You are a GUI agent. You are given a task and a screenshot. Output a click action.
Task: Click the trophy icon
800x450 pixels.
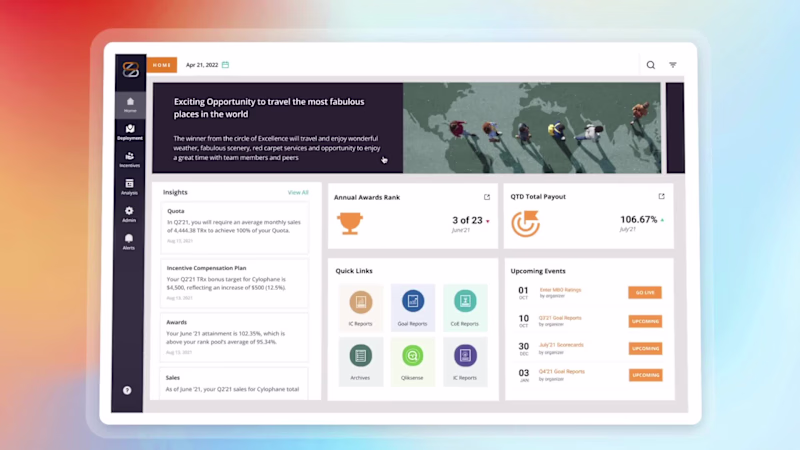pyautogui.click(x=350, y=223)
